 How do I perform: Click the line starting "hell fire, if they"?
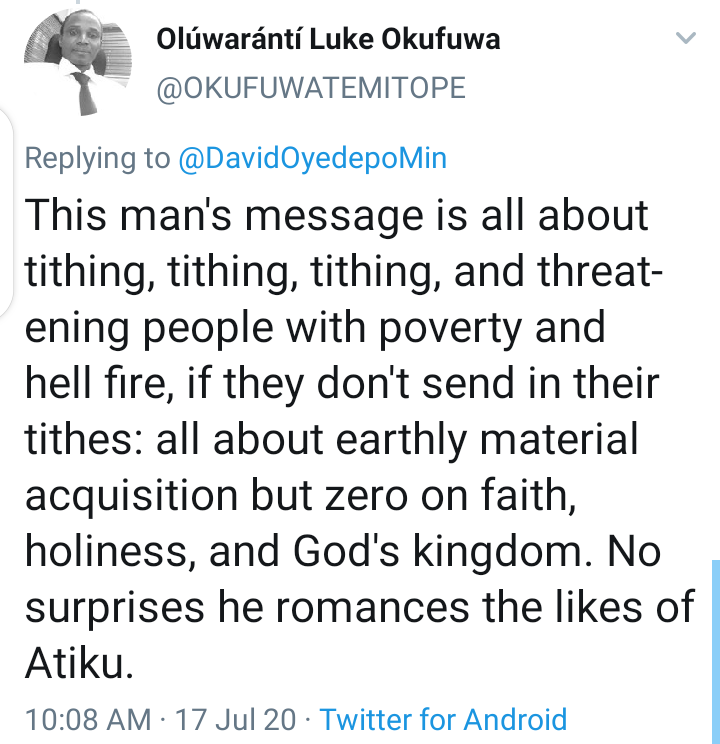(x=342, y=384)
